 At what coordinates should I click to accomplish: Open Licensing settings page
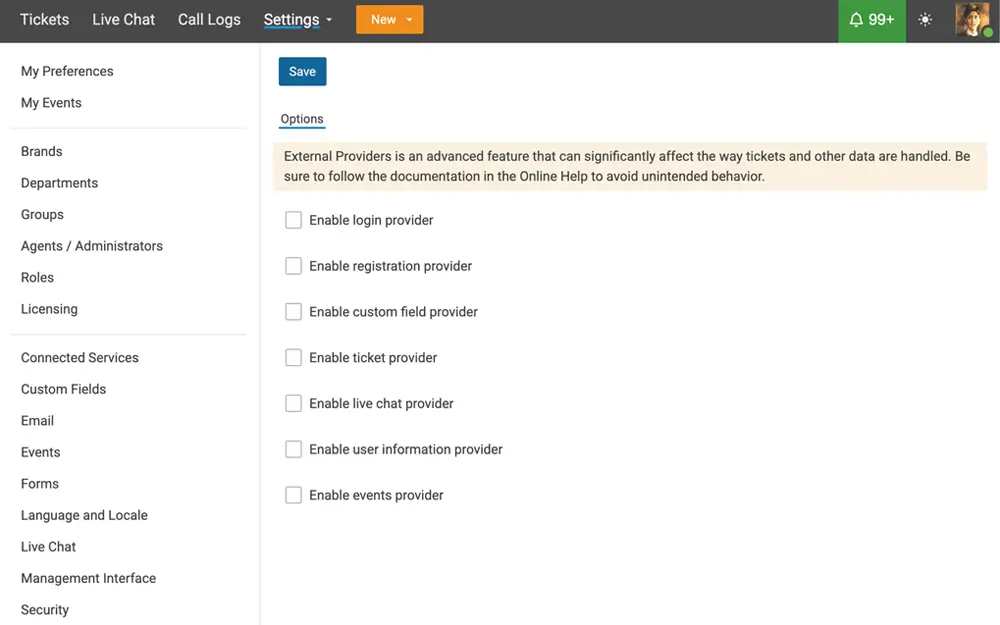point(49,309)
